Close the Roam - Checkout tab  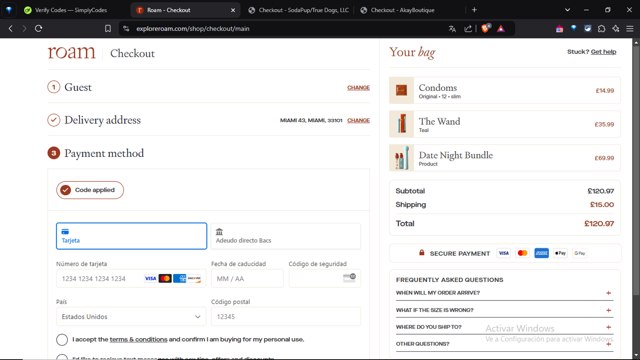click(x=233, y=10)
